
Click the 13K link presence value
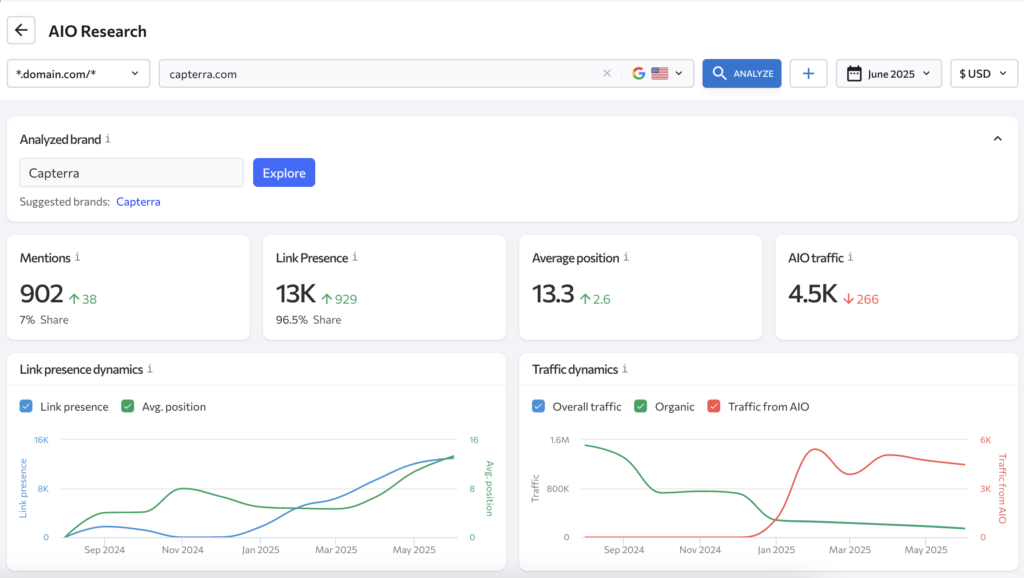click(x=295, y=293)
